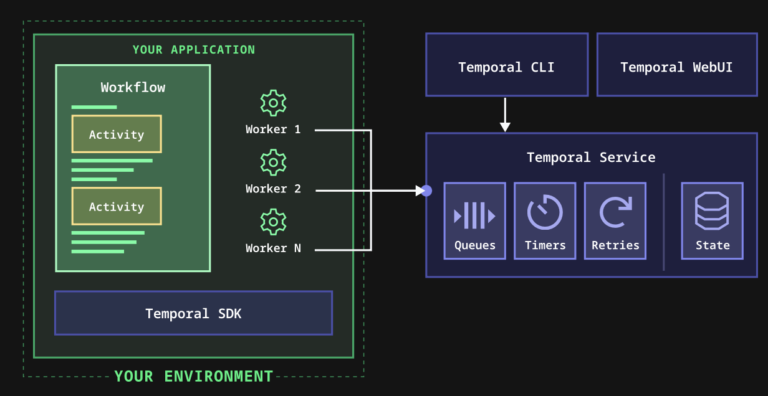Click the YOUR ENVIRONMENT label

(193, 376)
